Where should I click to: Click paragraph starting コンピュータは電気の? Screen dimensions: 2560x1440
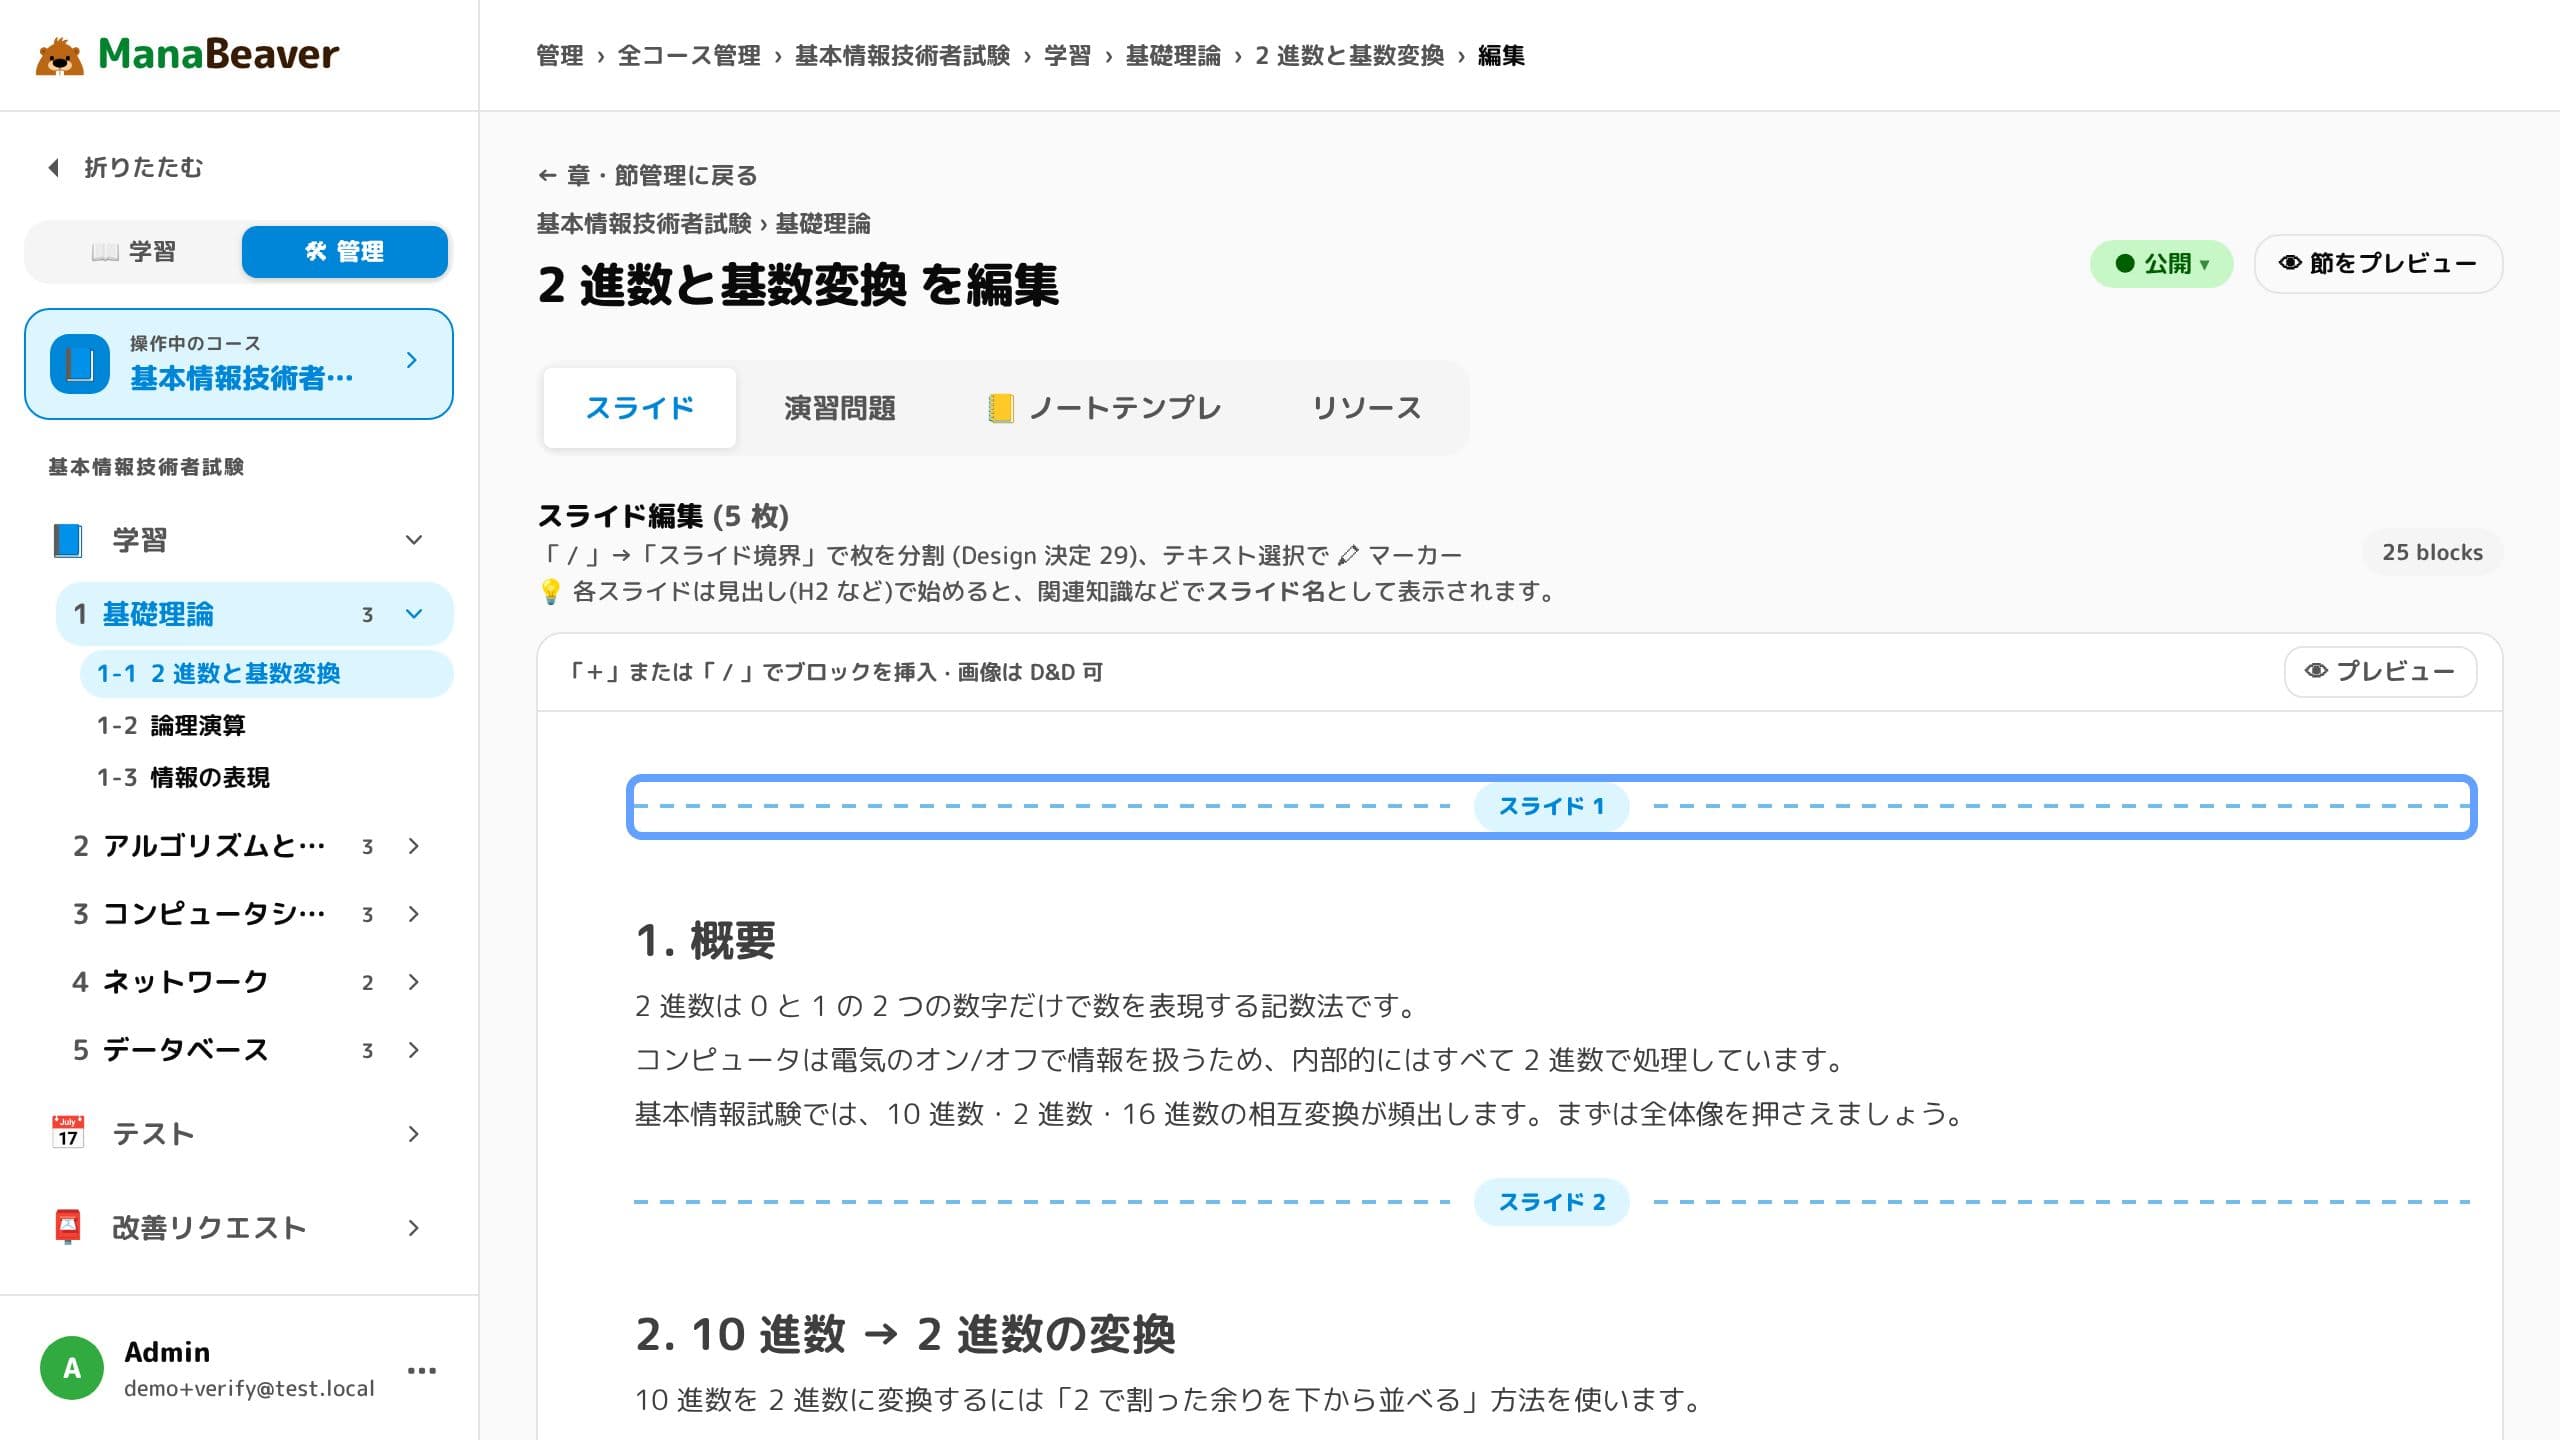pyautogui.click(x=1240, y=1060)
